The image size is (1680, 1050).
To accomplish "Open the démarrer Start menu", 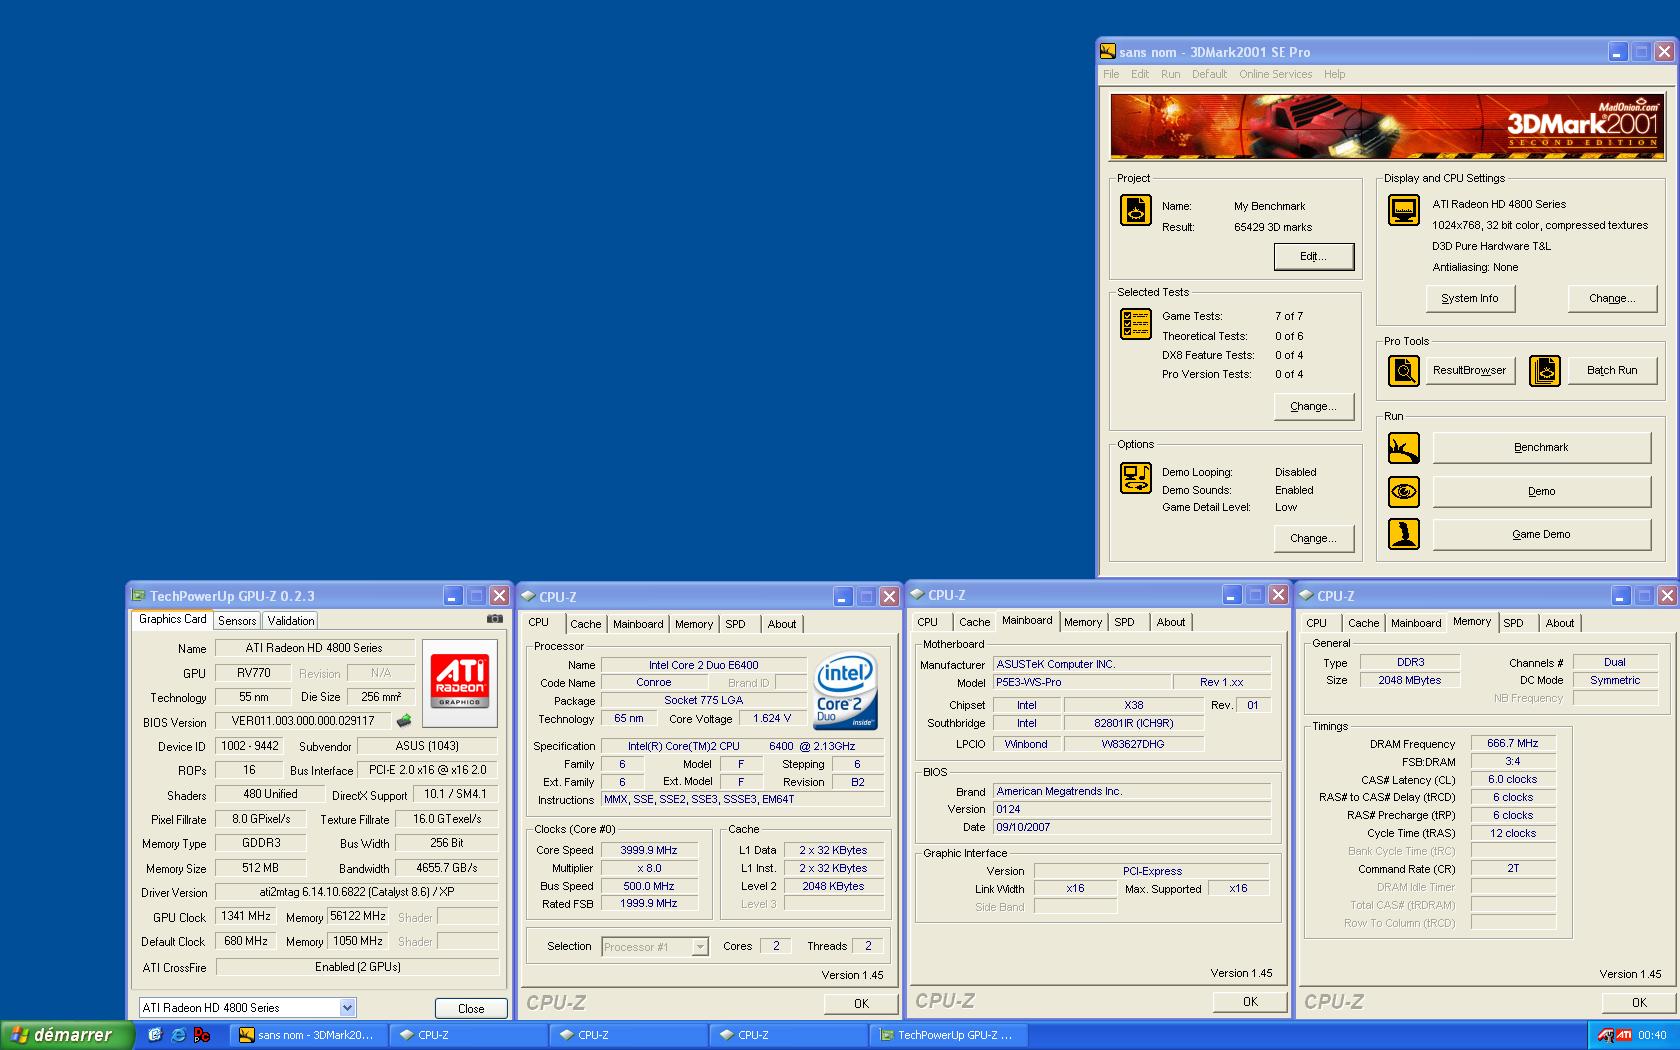I will point(66,1035).
